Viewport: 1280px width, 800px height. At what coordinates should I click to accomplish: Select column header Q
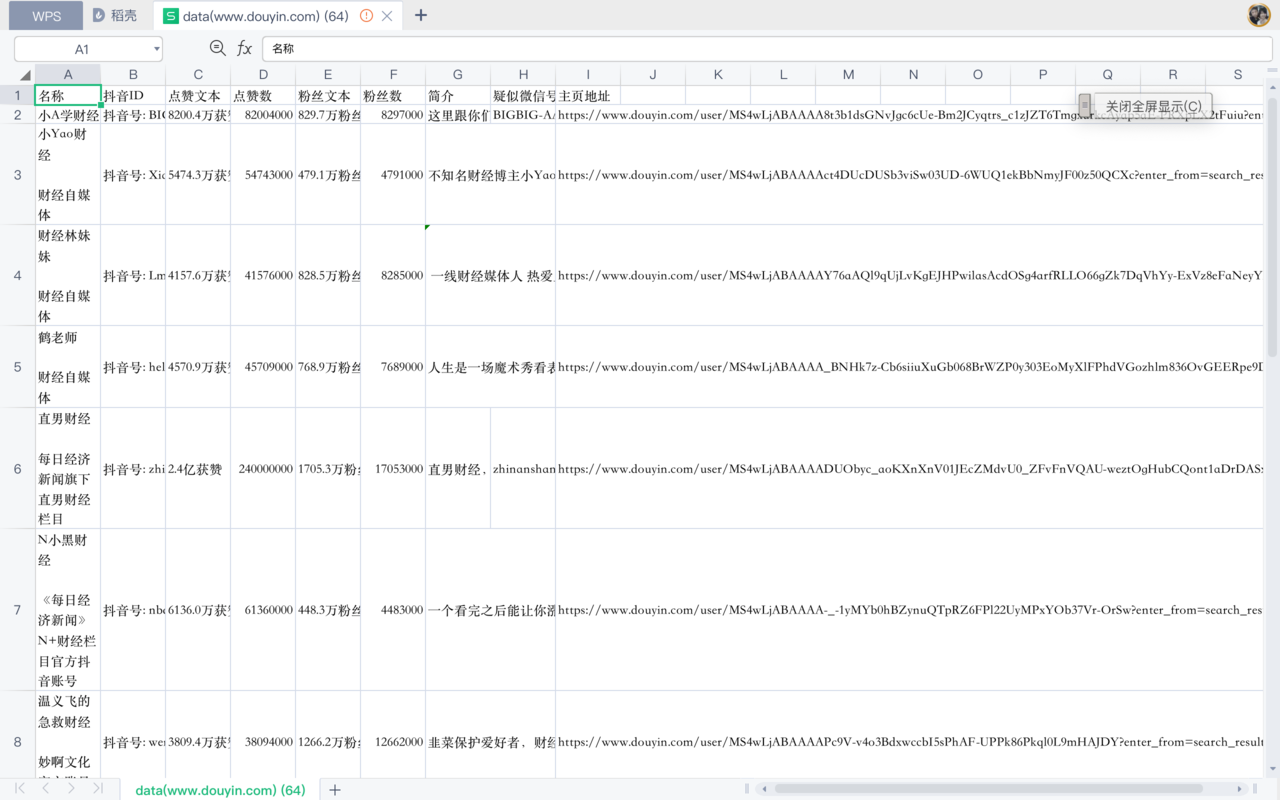coord(1108,75)
